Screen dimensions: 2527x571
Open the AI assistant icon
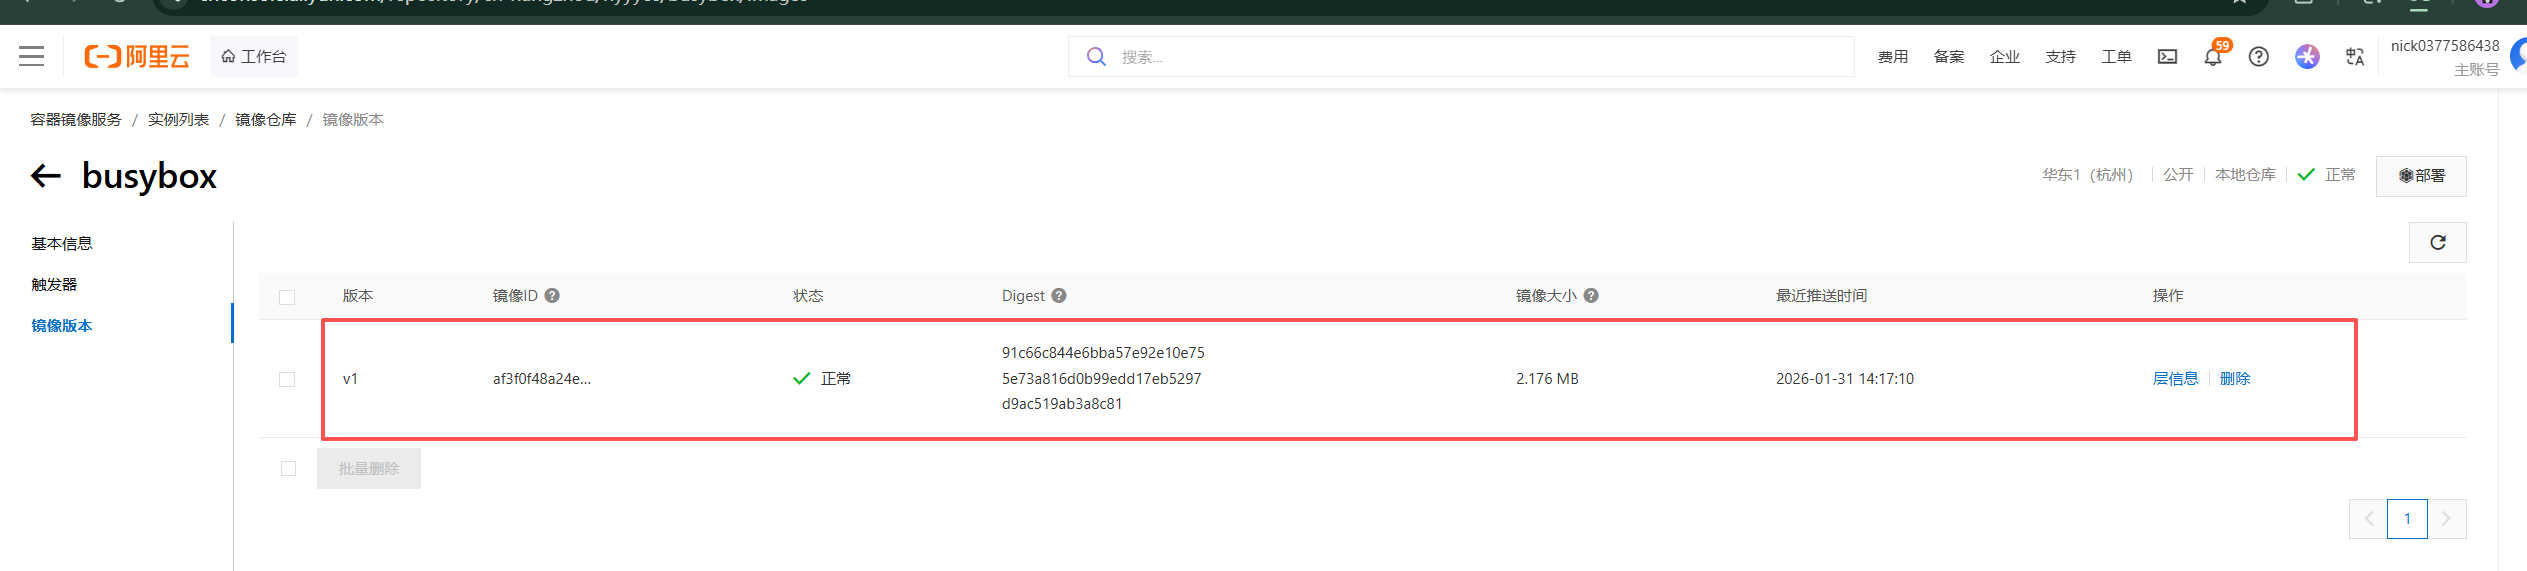click(x=2307, y=56)
